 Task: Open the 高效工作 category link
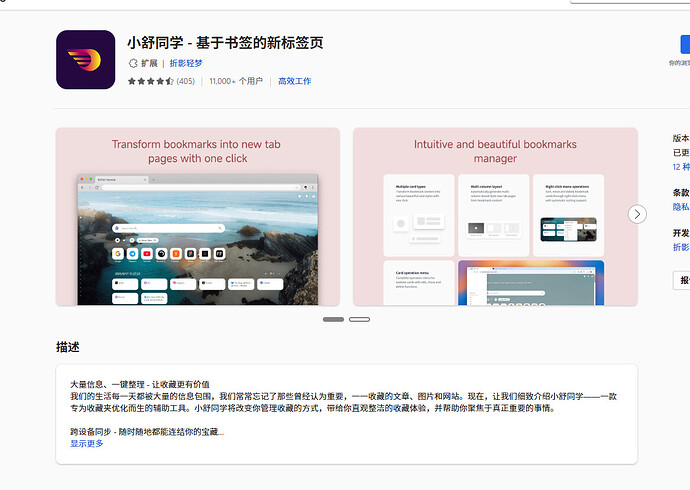point(294,81)
